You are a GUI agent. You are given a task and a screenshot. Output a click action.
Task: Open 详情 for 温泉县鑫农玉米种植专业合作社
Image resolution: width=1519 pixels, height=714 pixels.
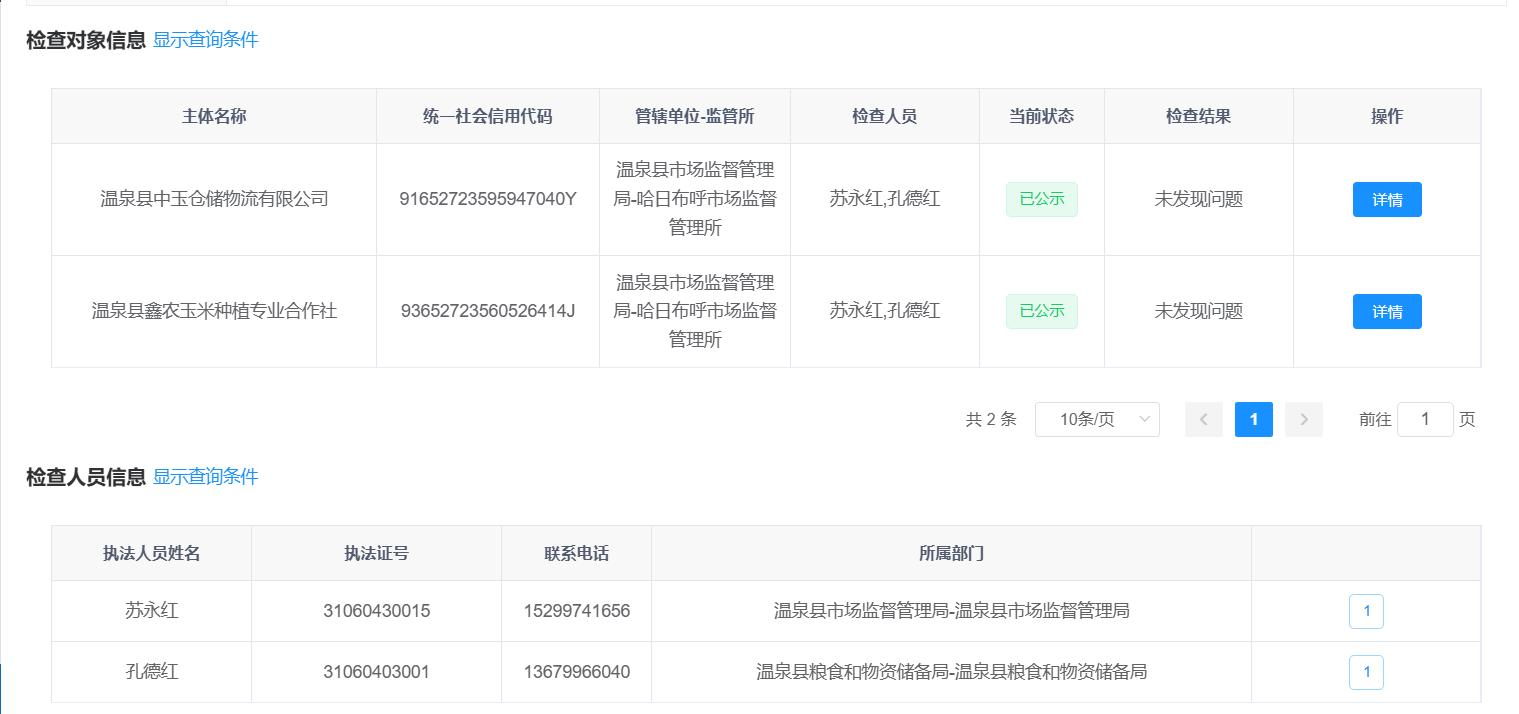point(1386,312)
